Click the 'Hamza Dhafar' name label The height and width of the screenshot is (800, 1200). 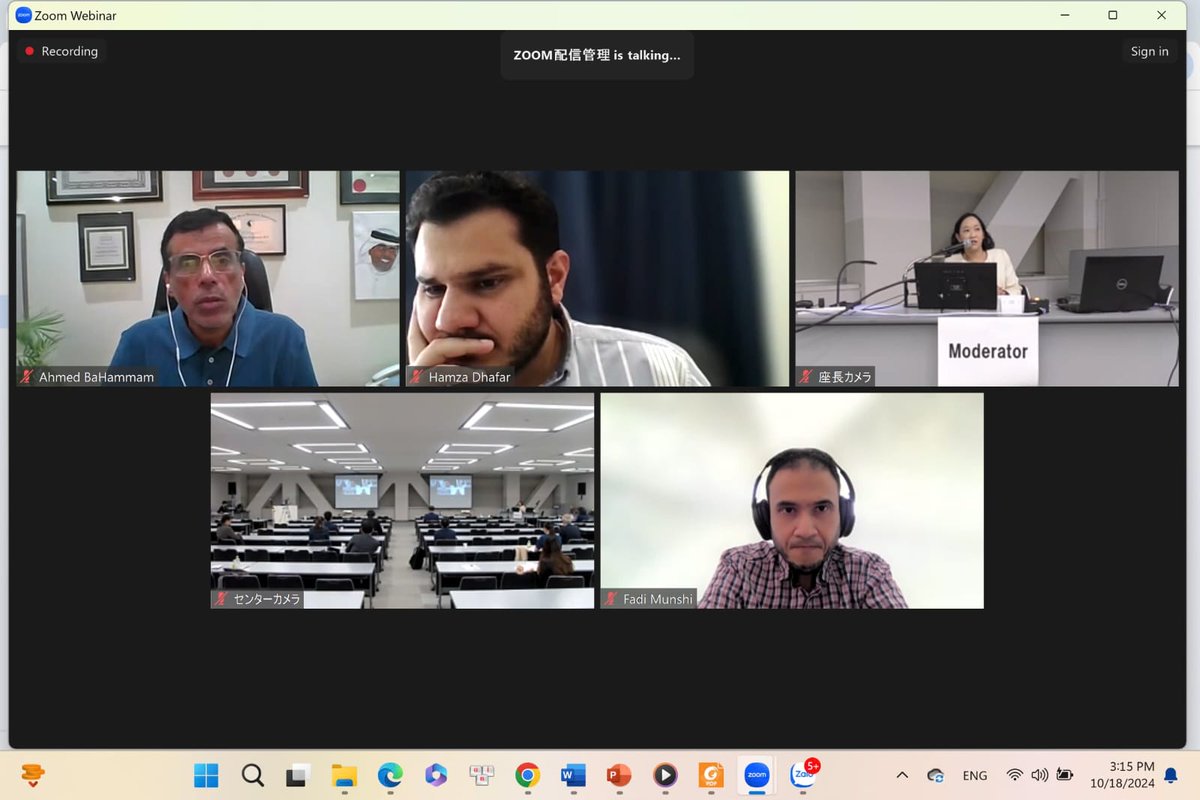click(x=469, y=377)
